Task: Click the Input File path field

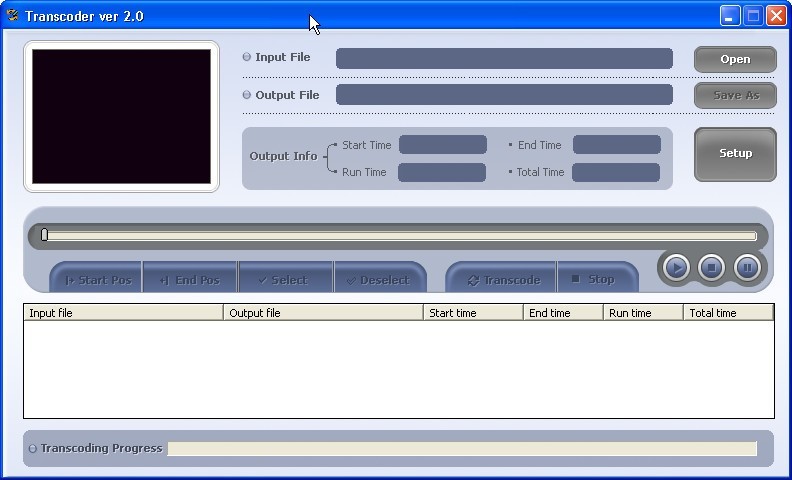Action: [504, 58]
